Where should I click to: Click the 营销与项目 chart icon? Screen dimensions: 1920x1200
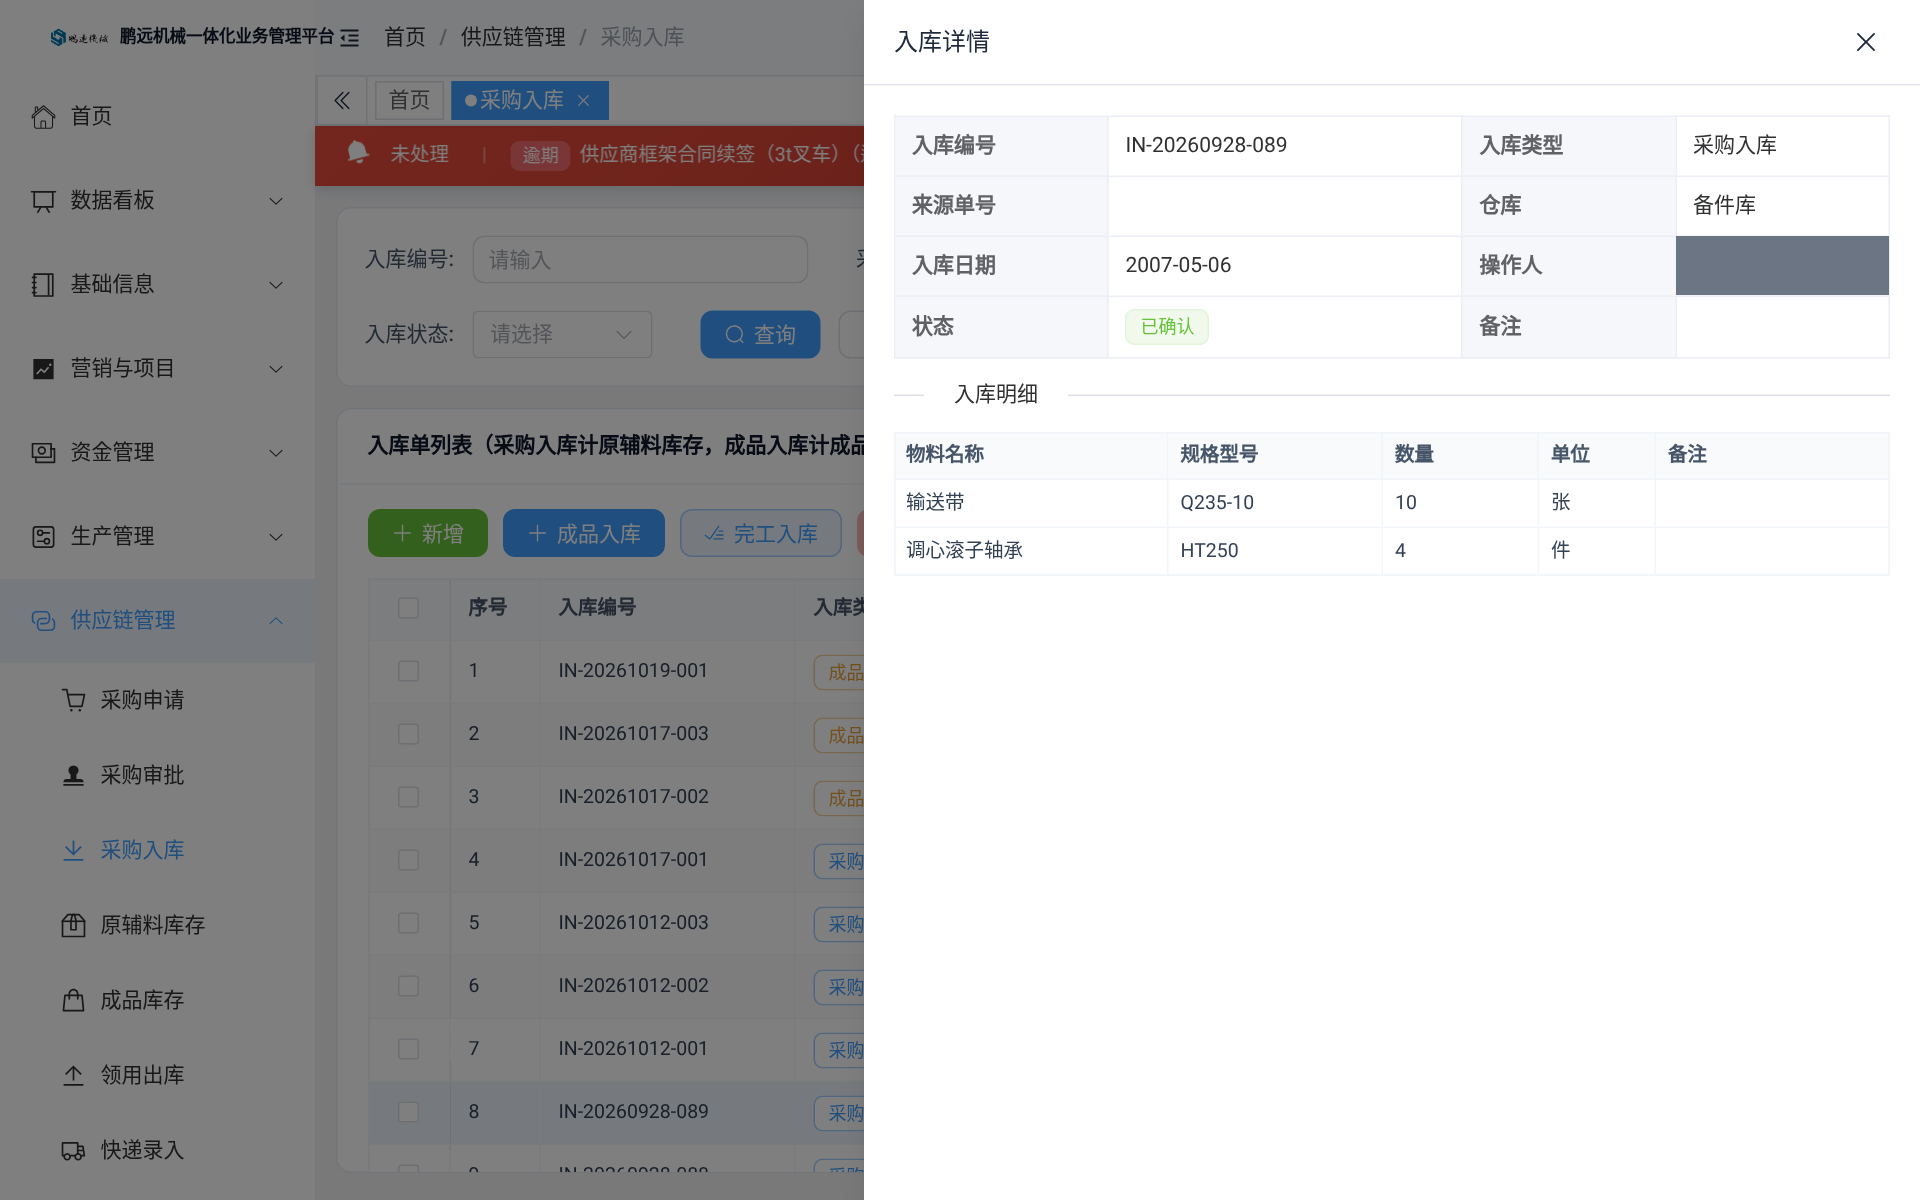(43, 369)
